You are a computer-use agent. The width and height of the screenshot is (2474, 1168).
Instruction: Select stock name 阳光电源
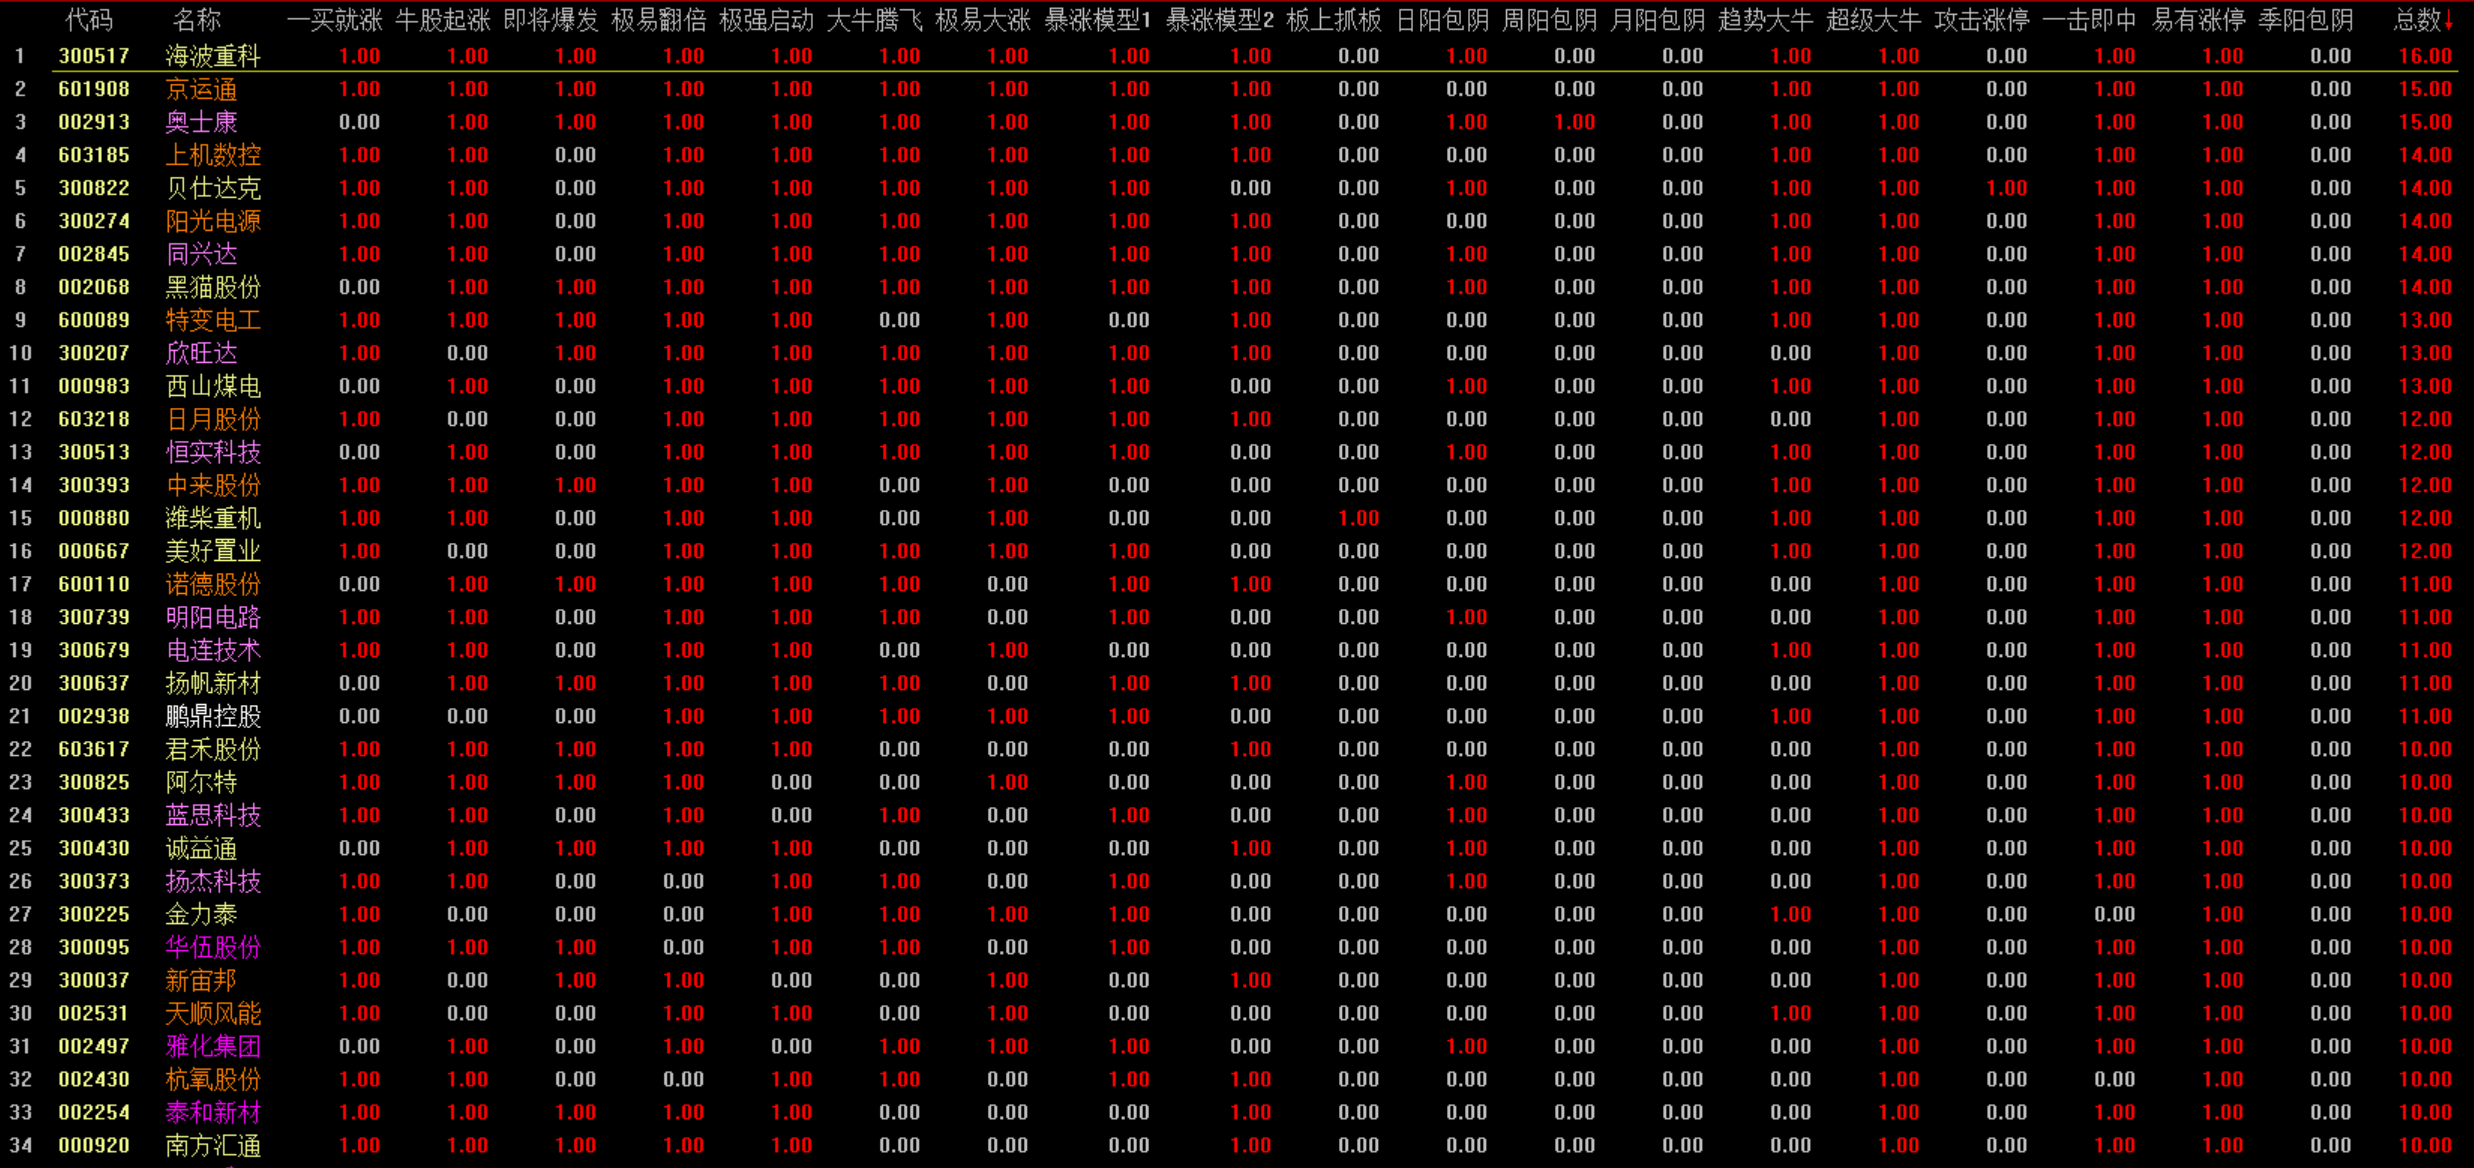pos(213,221)
